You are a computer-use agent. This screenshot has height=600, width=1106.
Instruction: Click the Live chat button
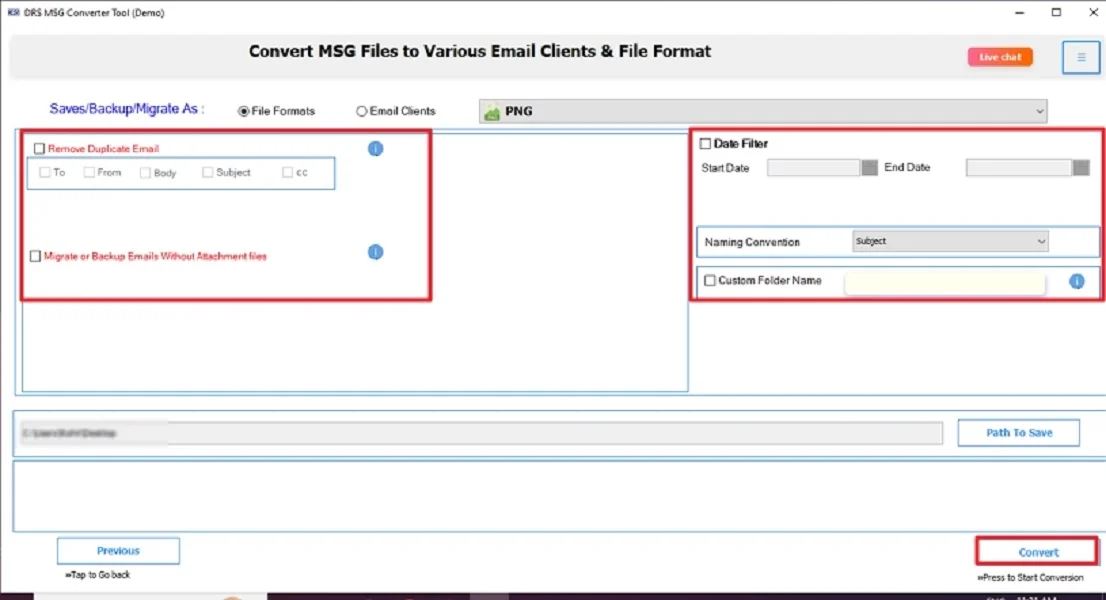999,57
